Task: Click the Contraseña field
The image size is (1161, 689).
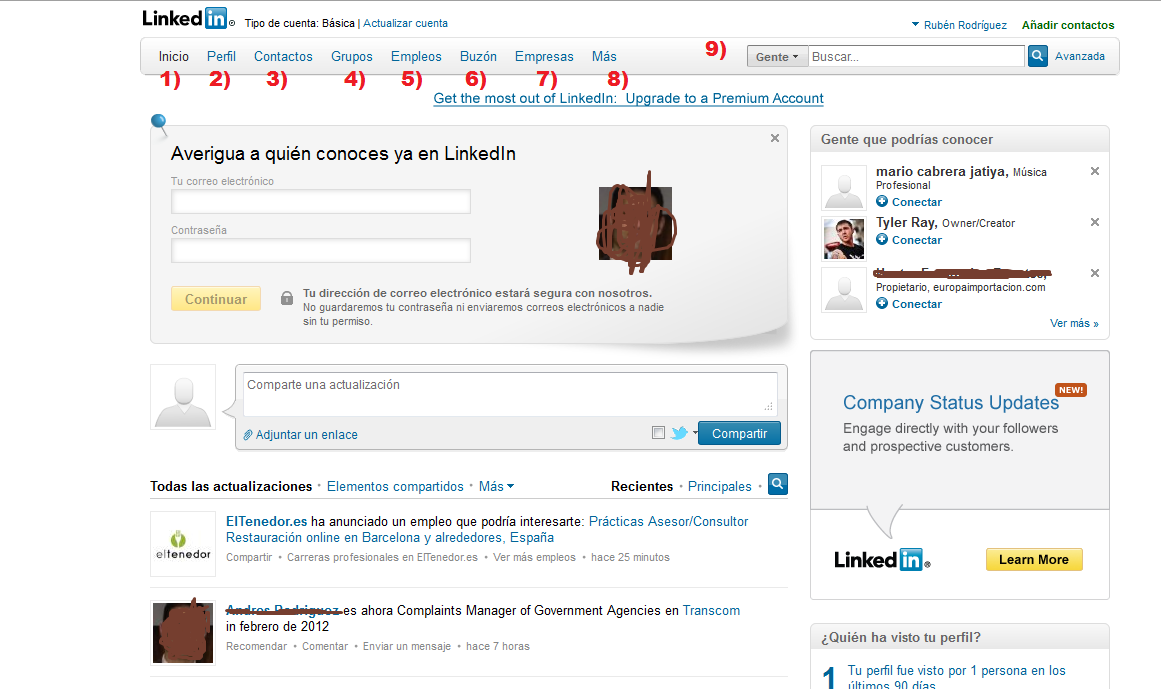Action: [321, 250]
